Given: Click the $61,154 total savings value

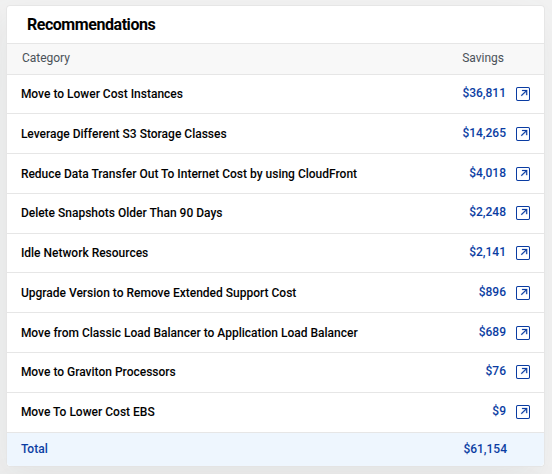Looking at the screenshot, I should pyautogui.click(x=485, y=449).
